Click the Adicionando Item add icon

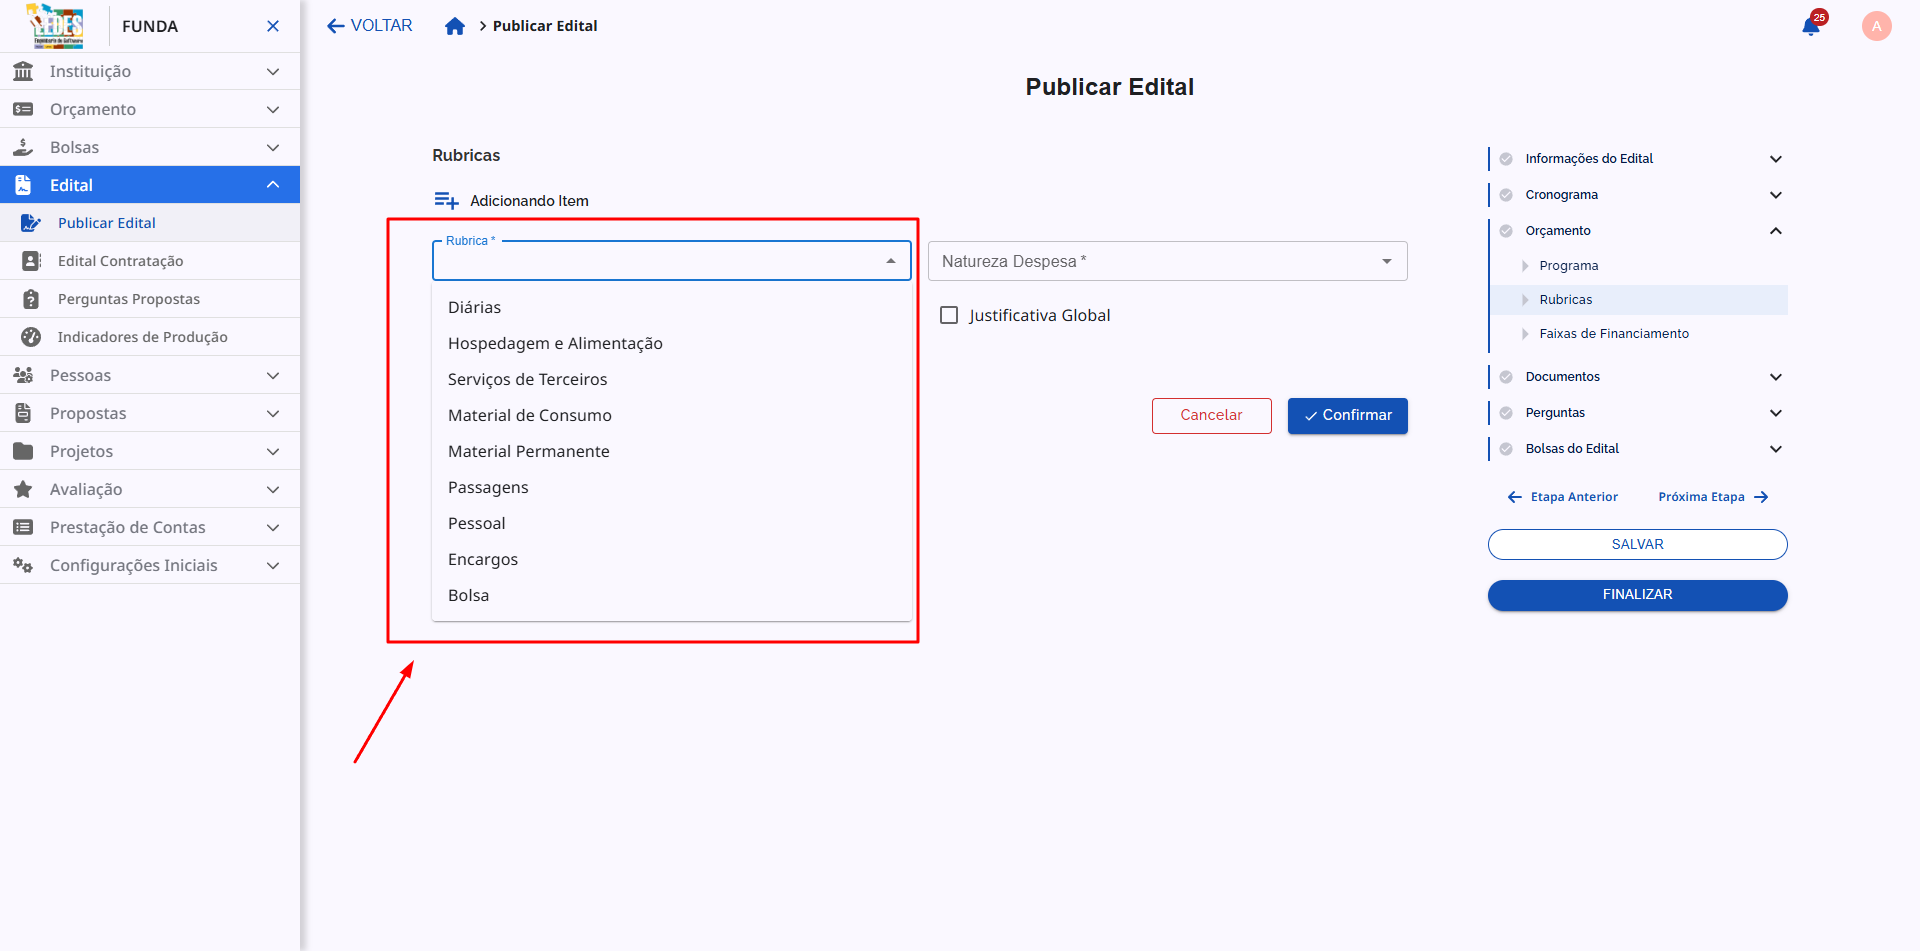coord(446,199)
